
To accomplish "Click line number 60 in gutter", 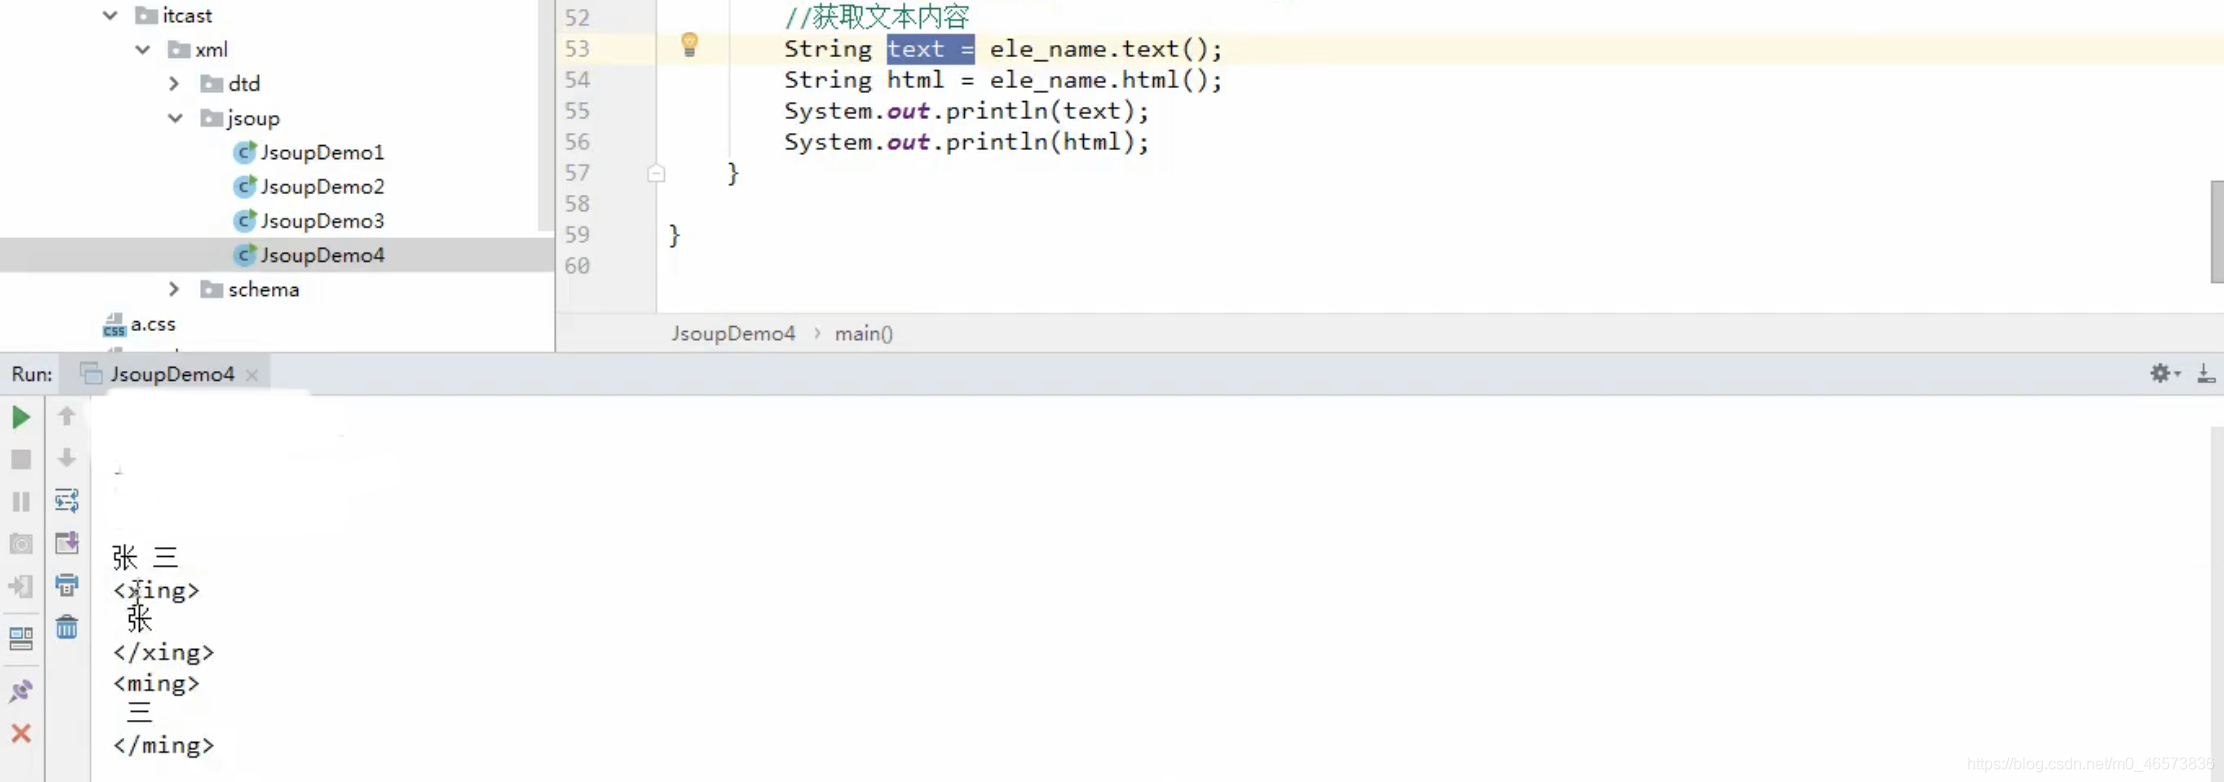I will [577, 266].
